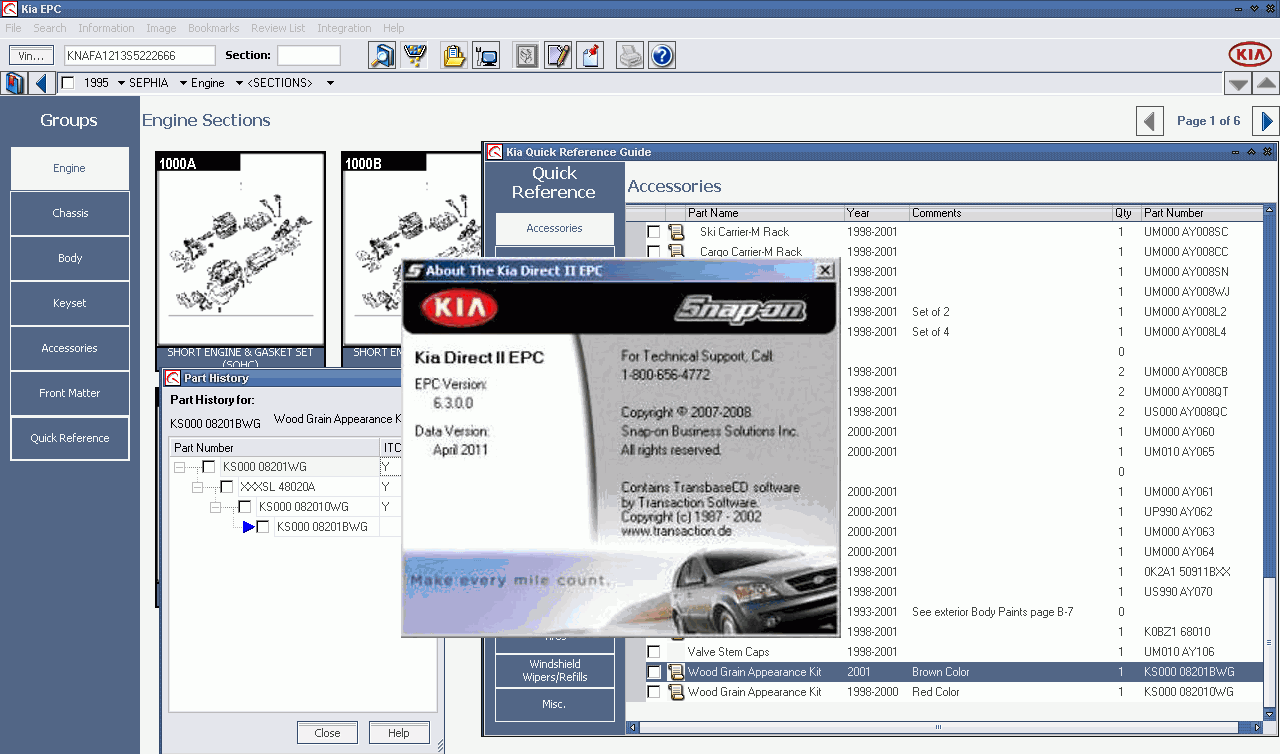The height and width of the screenshot is (754, 1280).
Task: Click the grey down-arrow navigation button
Action: pos(1238,84)
